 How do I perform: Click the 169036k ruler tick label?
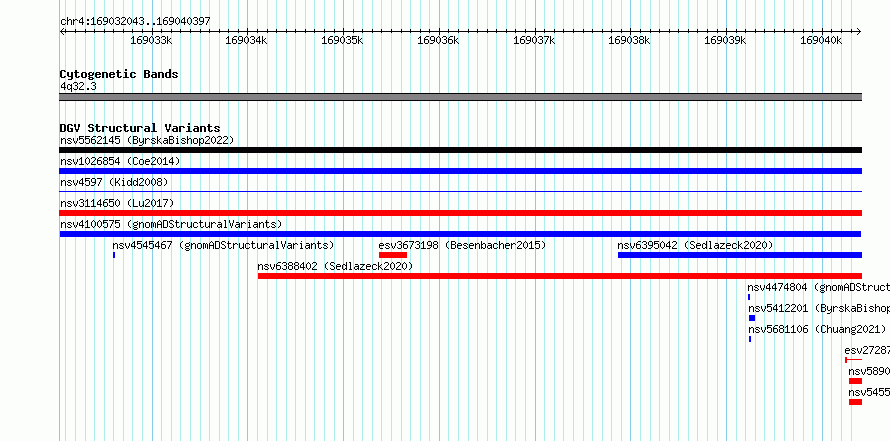click(438, 40)
